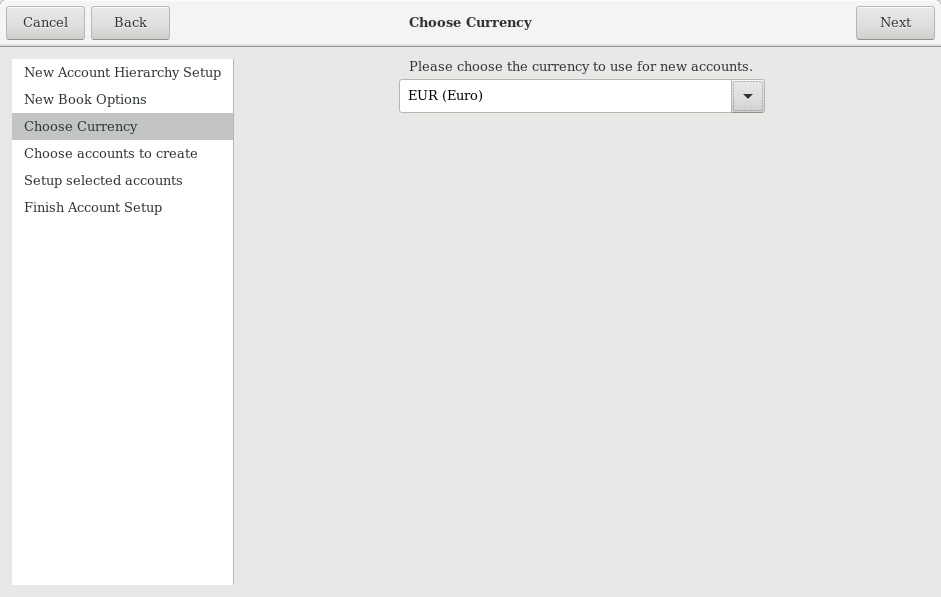
Task: Click blank sidebar area below Finish Account Setup
Action: 122,400
